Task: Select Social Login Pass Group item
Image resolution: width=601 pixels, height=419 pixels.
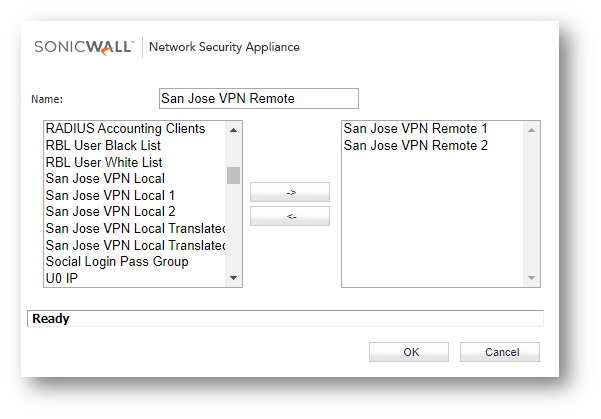Action: coord(117,262)
